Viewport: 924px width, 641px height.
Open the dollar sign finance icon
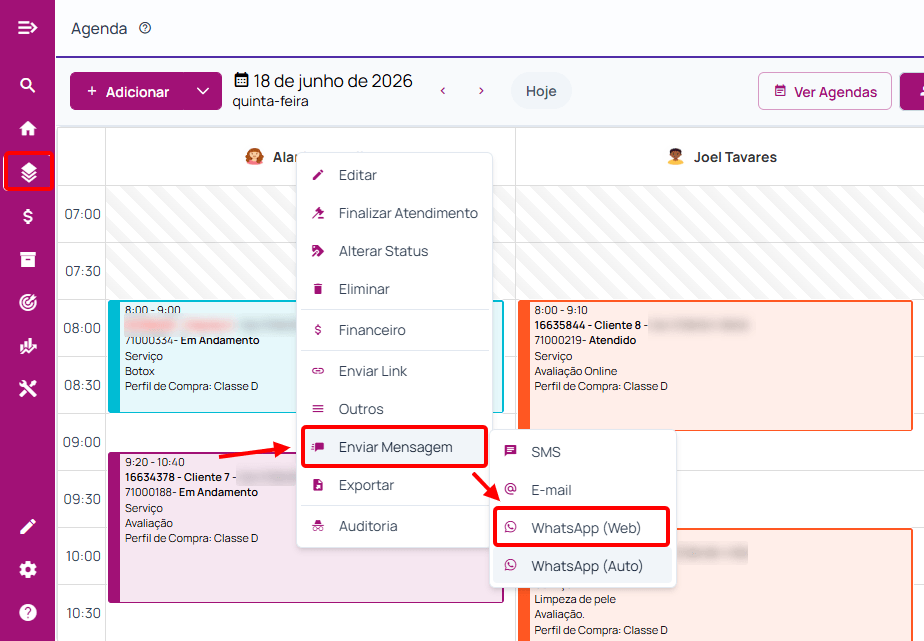coord(28,216)
